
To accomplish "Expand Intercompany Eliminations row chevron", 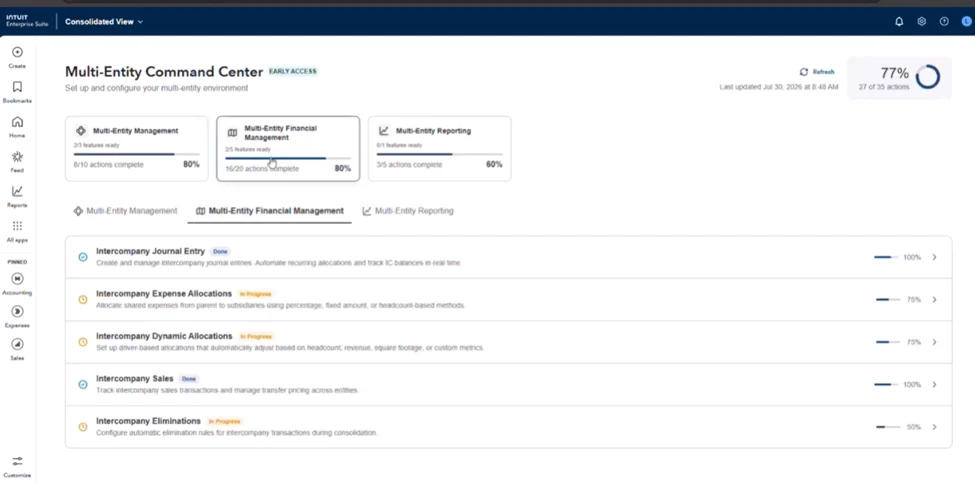I will point(934,427).
